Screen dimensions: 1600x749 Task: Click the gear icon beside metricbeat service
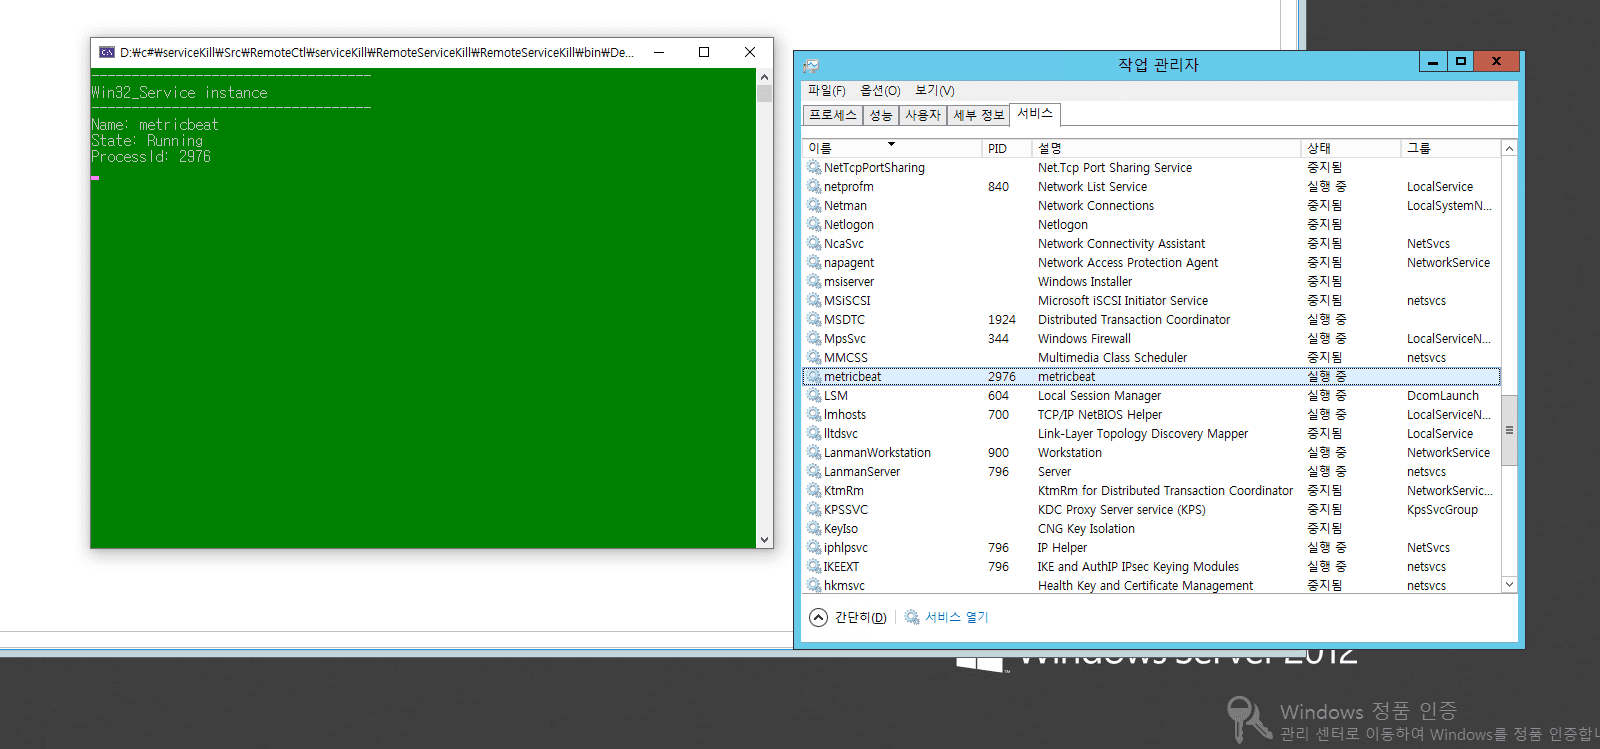814,377
